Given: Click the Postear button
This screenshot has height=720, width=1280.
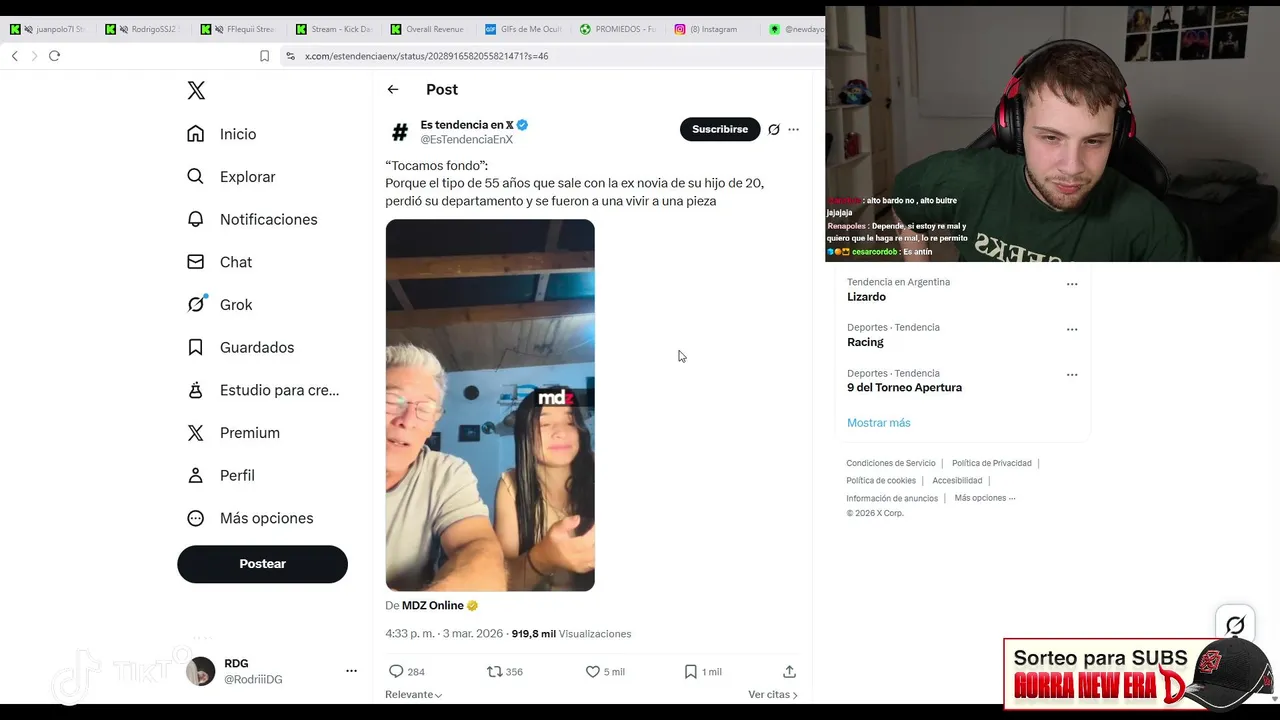Looking at the screenshot, I should click(x=262, y=564).
